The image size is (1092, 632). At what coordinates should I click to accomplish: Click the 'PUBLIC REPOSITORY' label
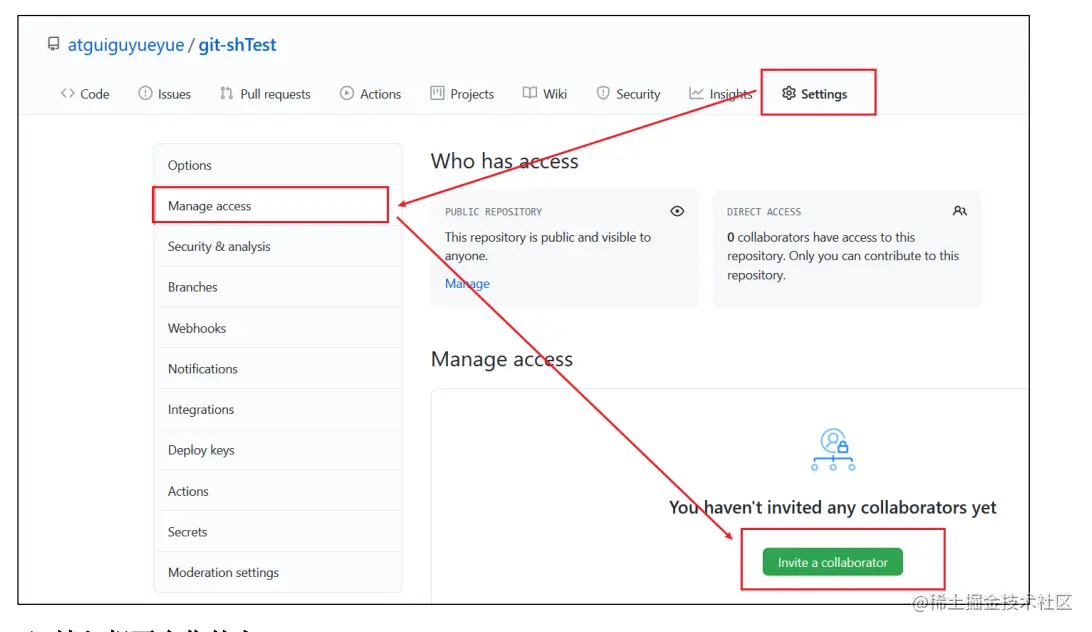493,211
